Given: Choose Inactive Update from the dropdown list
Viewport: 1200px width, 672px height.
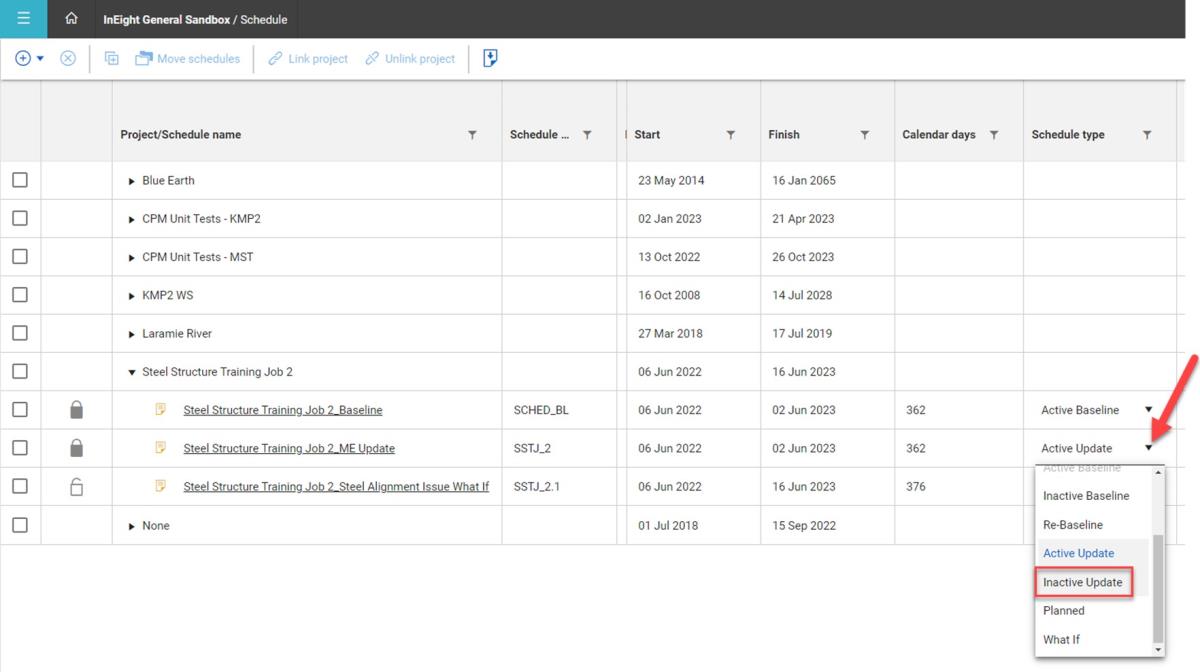Looking at the screenshot, I should coord(1083,582).
